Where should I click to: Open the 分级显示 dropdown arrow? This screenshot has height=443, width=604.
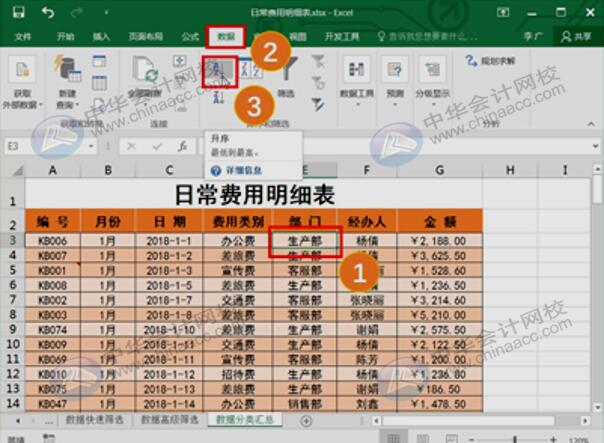[433, 104]
